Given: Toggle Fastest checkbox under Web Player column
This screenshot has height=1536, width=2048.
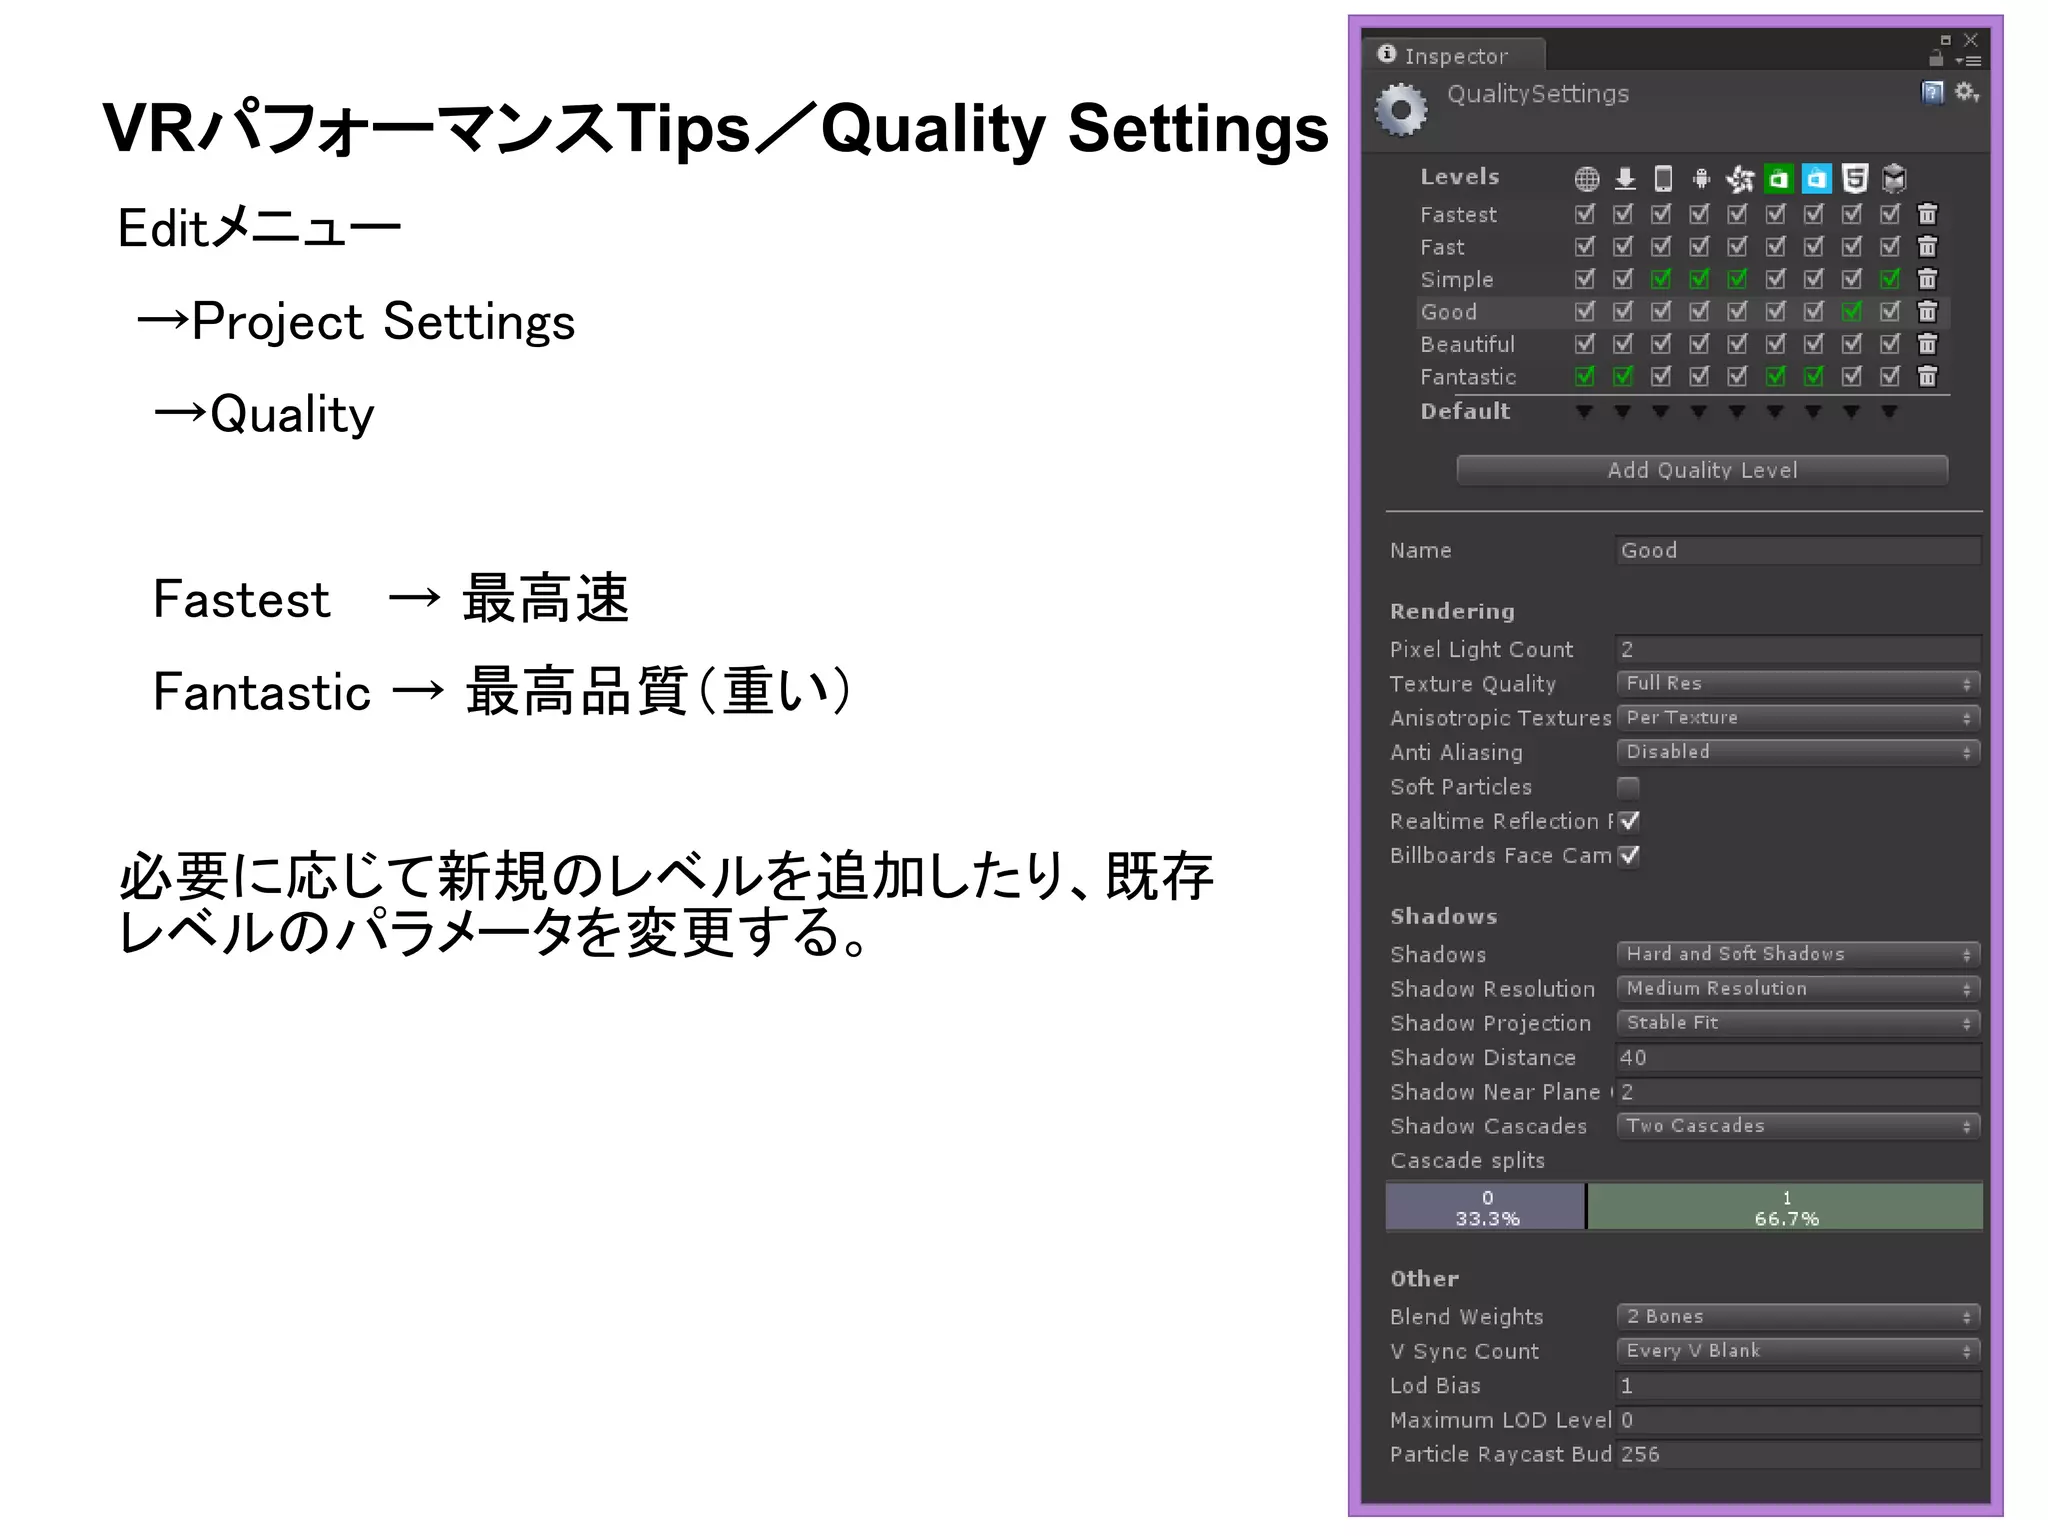Looking at the screenshot, I should click(x=1585, y=214).
